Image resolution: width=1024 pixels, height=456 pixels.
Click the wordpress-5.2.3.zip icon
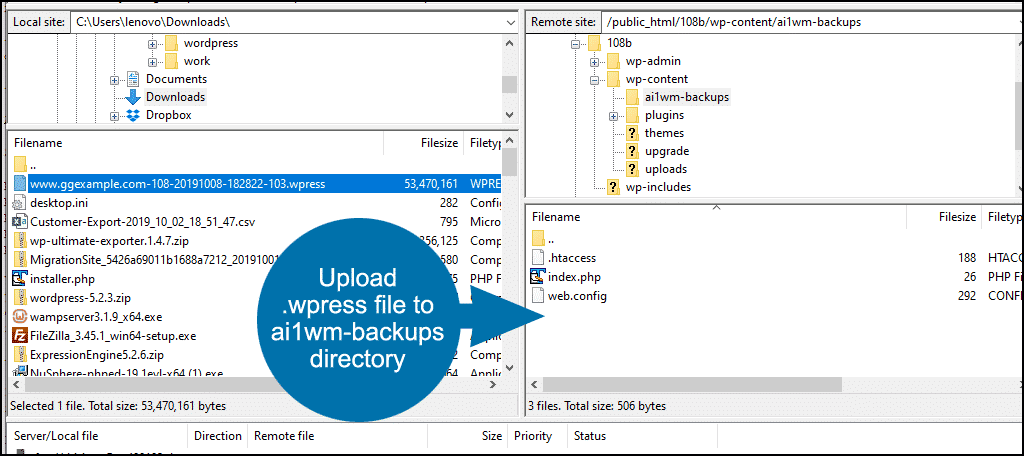(20, 298)
